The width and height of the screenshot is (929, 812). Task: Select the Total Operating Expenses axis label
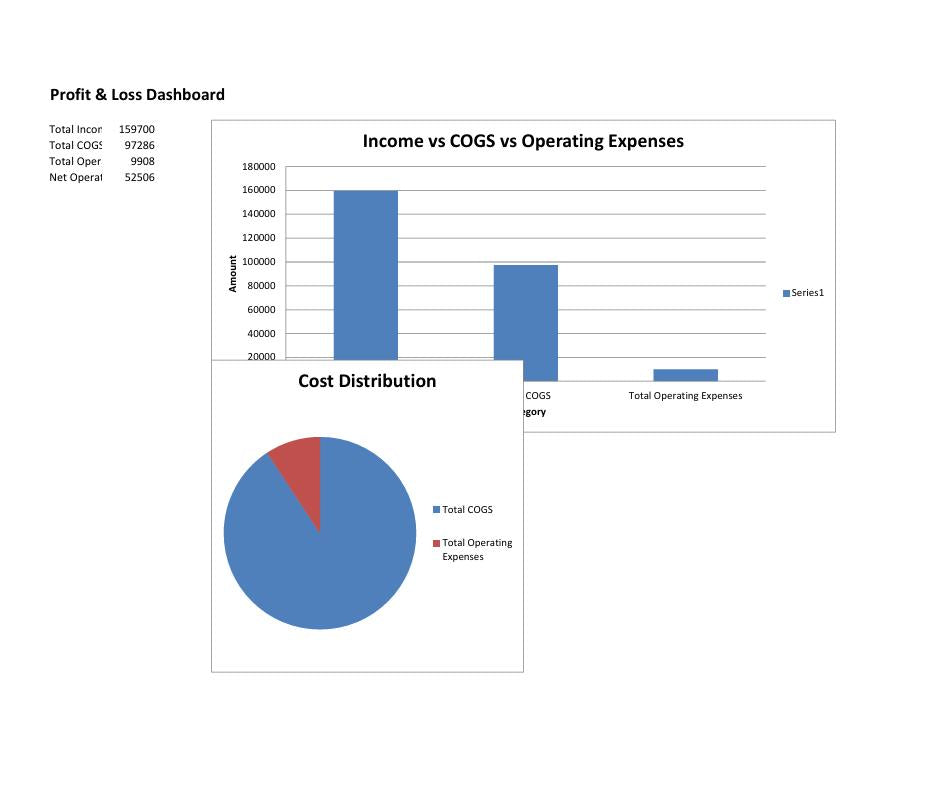(685, 395)
